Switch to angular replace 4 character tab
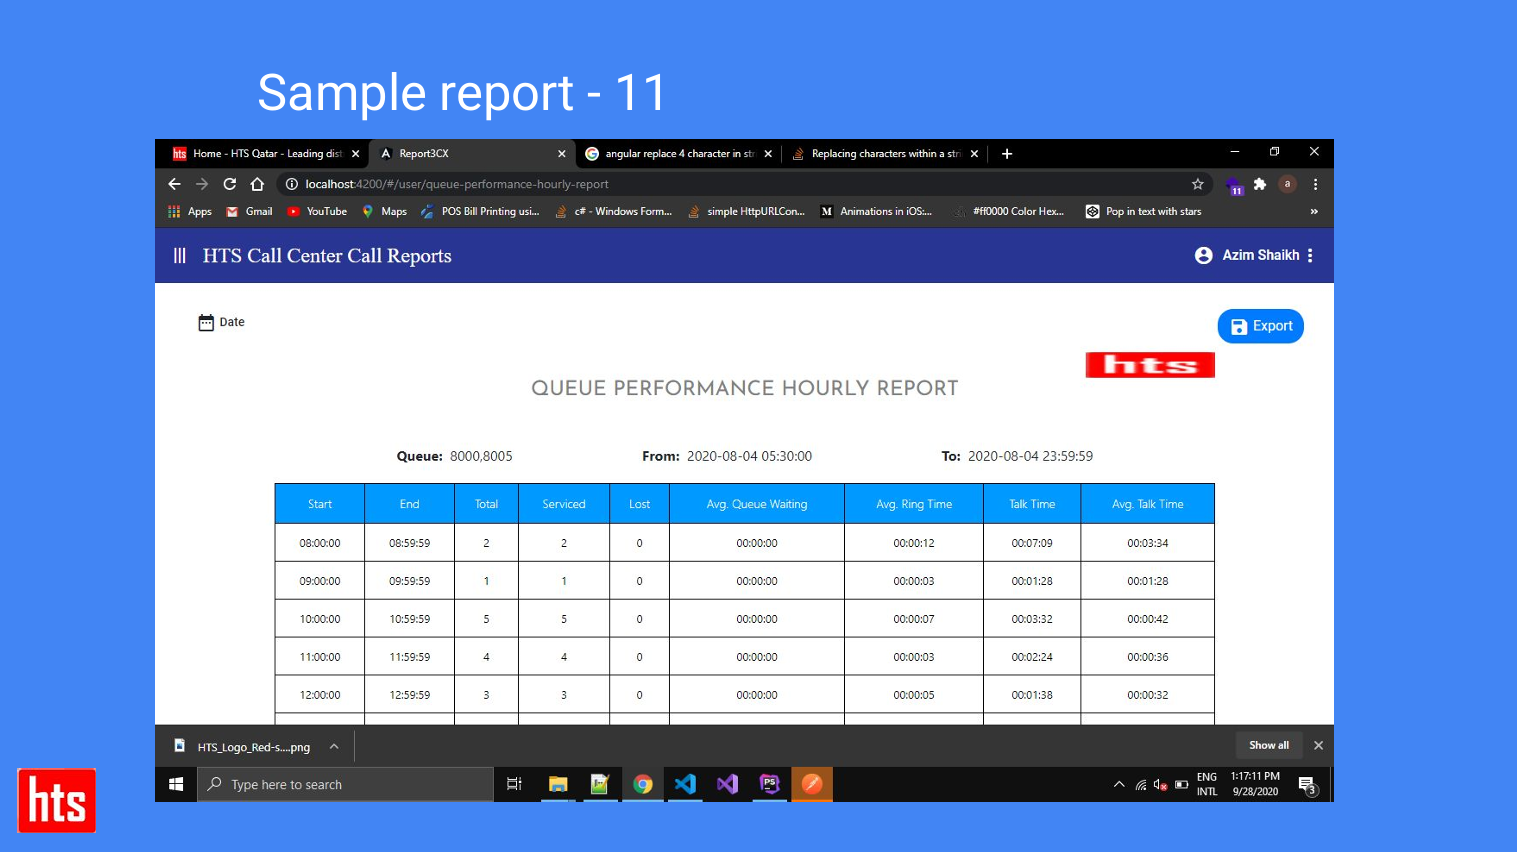The image size is (1517, 852). click(x=675, y=154)
